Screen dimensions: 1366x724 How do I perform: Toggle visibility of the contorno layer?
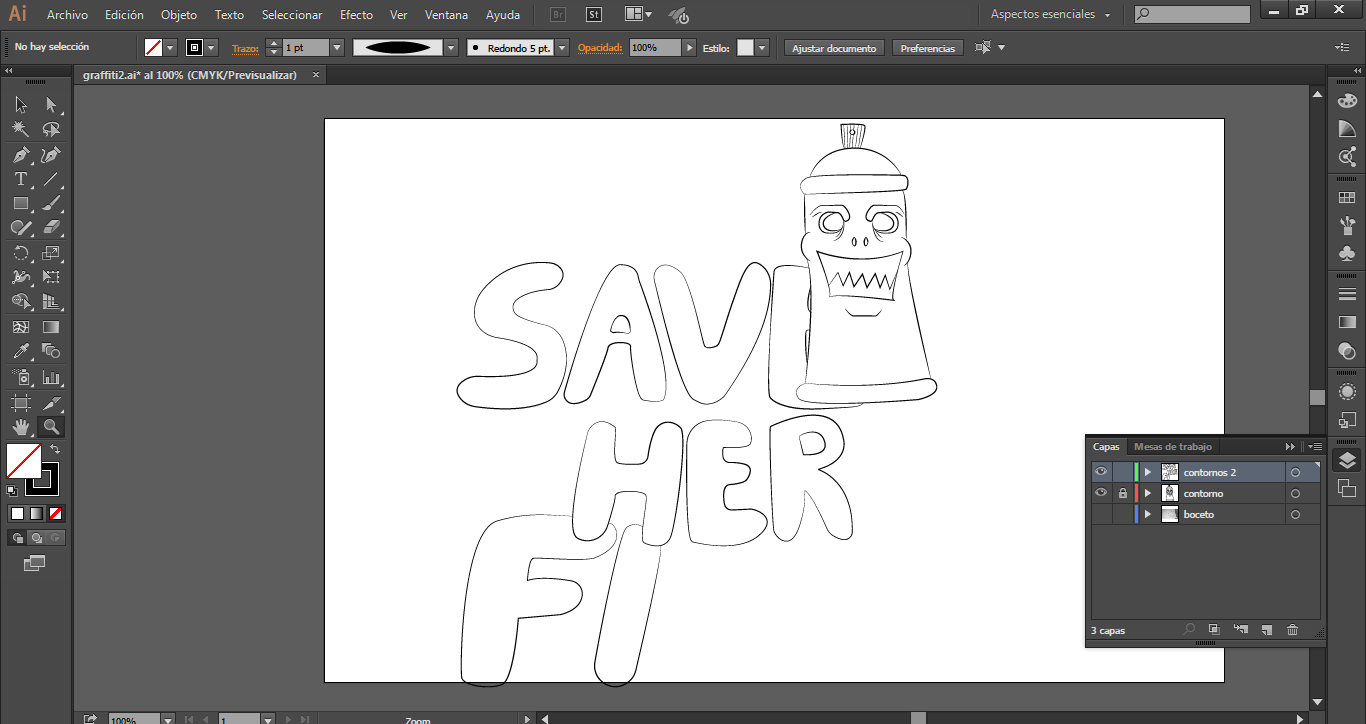(x=1101, y=493)
